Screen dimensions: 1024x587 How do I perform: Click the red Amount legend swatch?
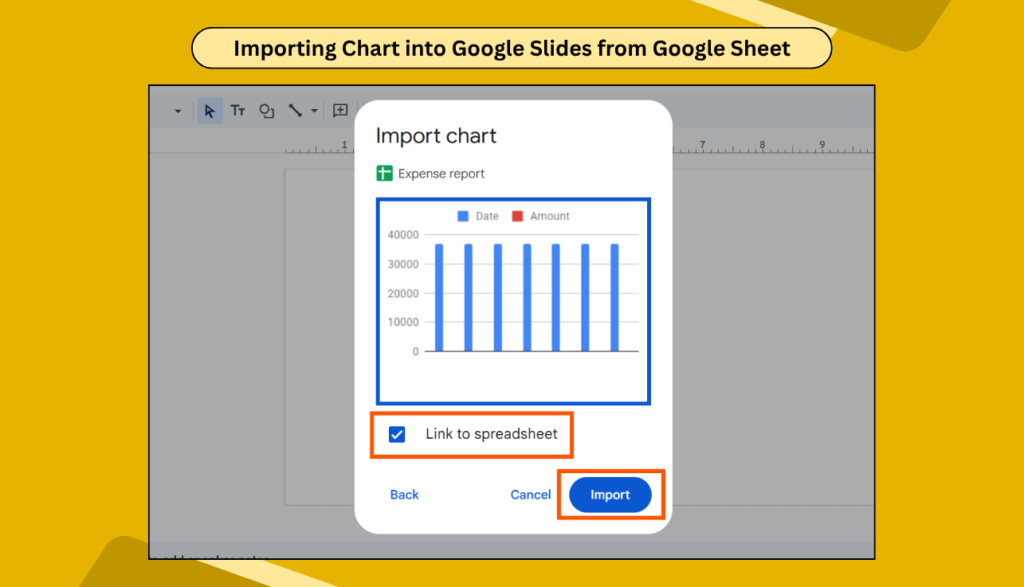click(517, 216)
